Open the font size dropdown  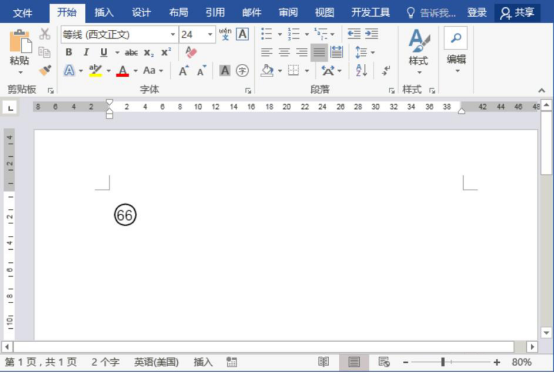pyautogui.click(x=210, y=34)
